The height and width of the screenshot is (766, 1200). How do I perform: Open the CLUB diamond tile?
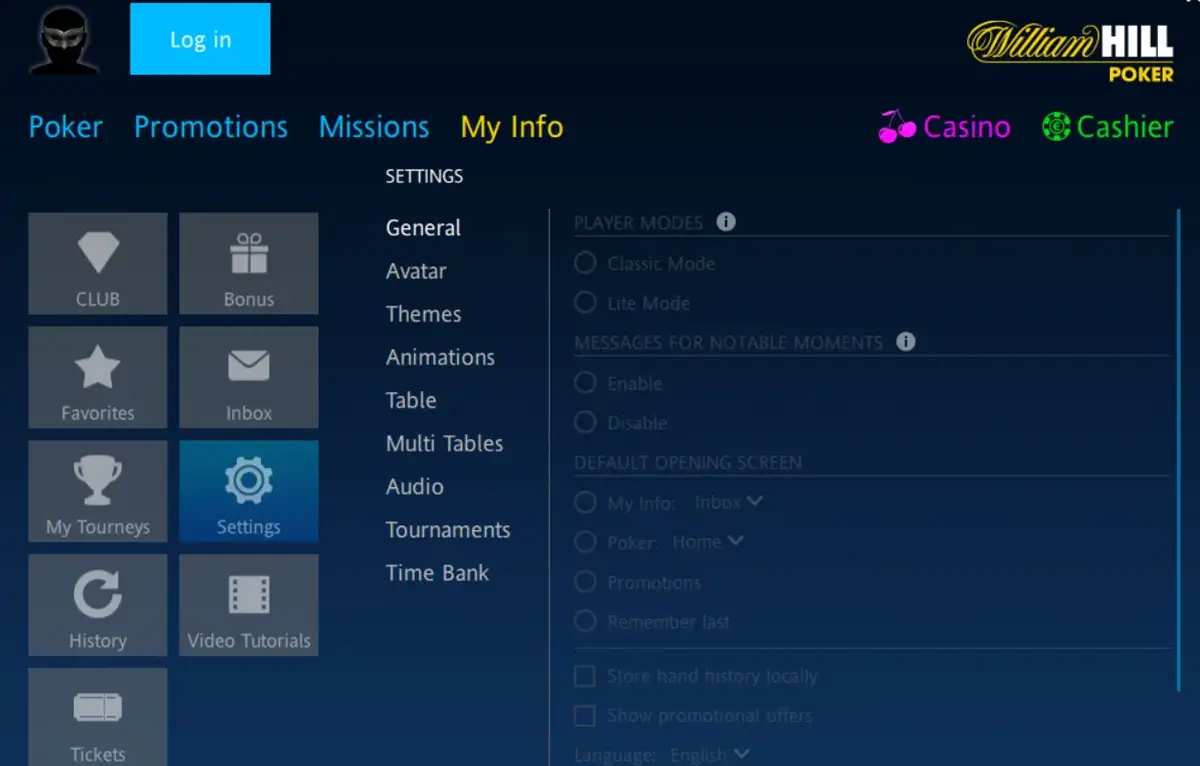98,263
